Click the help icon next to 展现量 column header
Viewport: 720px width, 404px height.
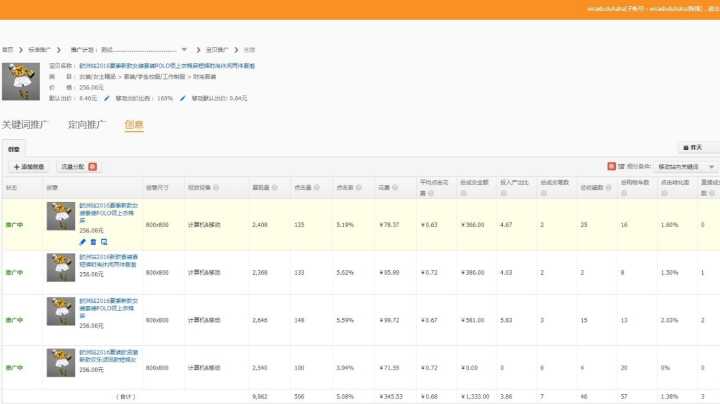pyautogui.click(x=274, y=187)
